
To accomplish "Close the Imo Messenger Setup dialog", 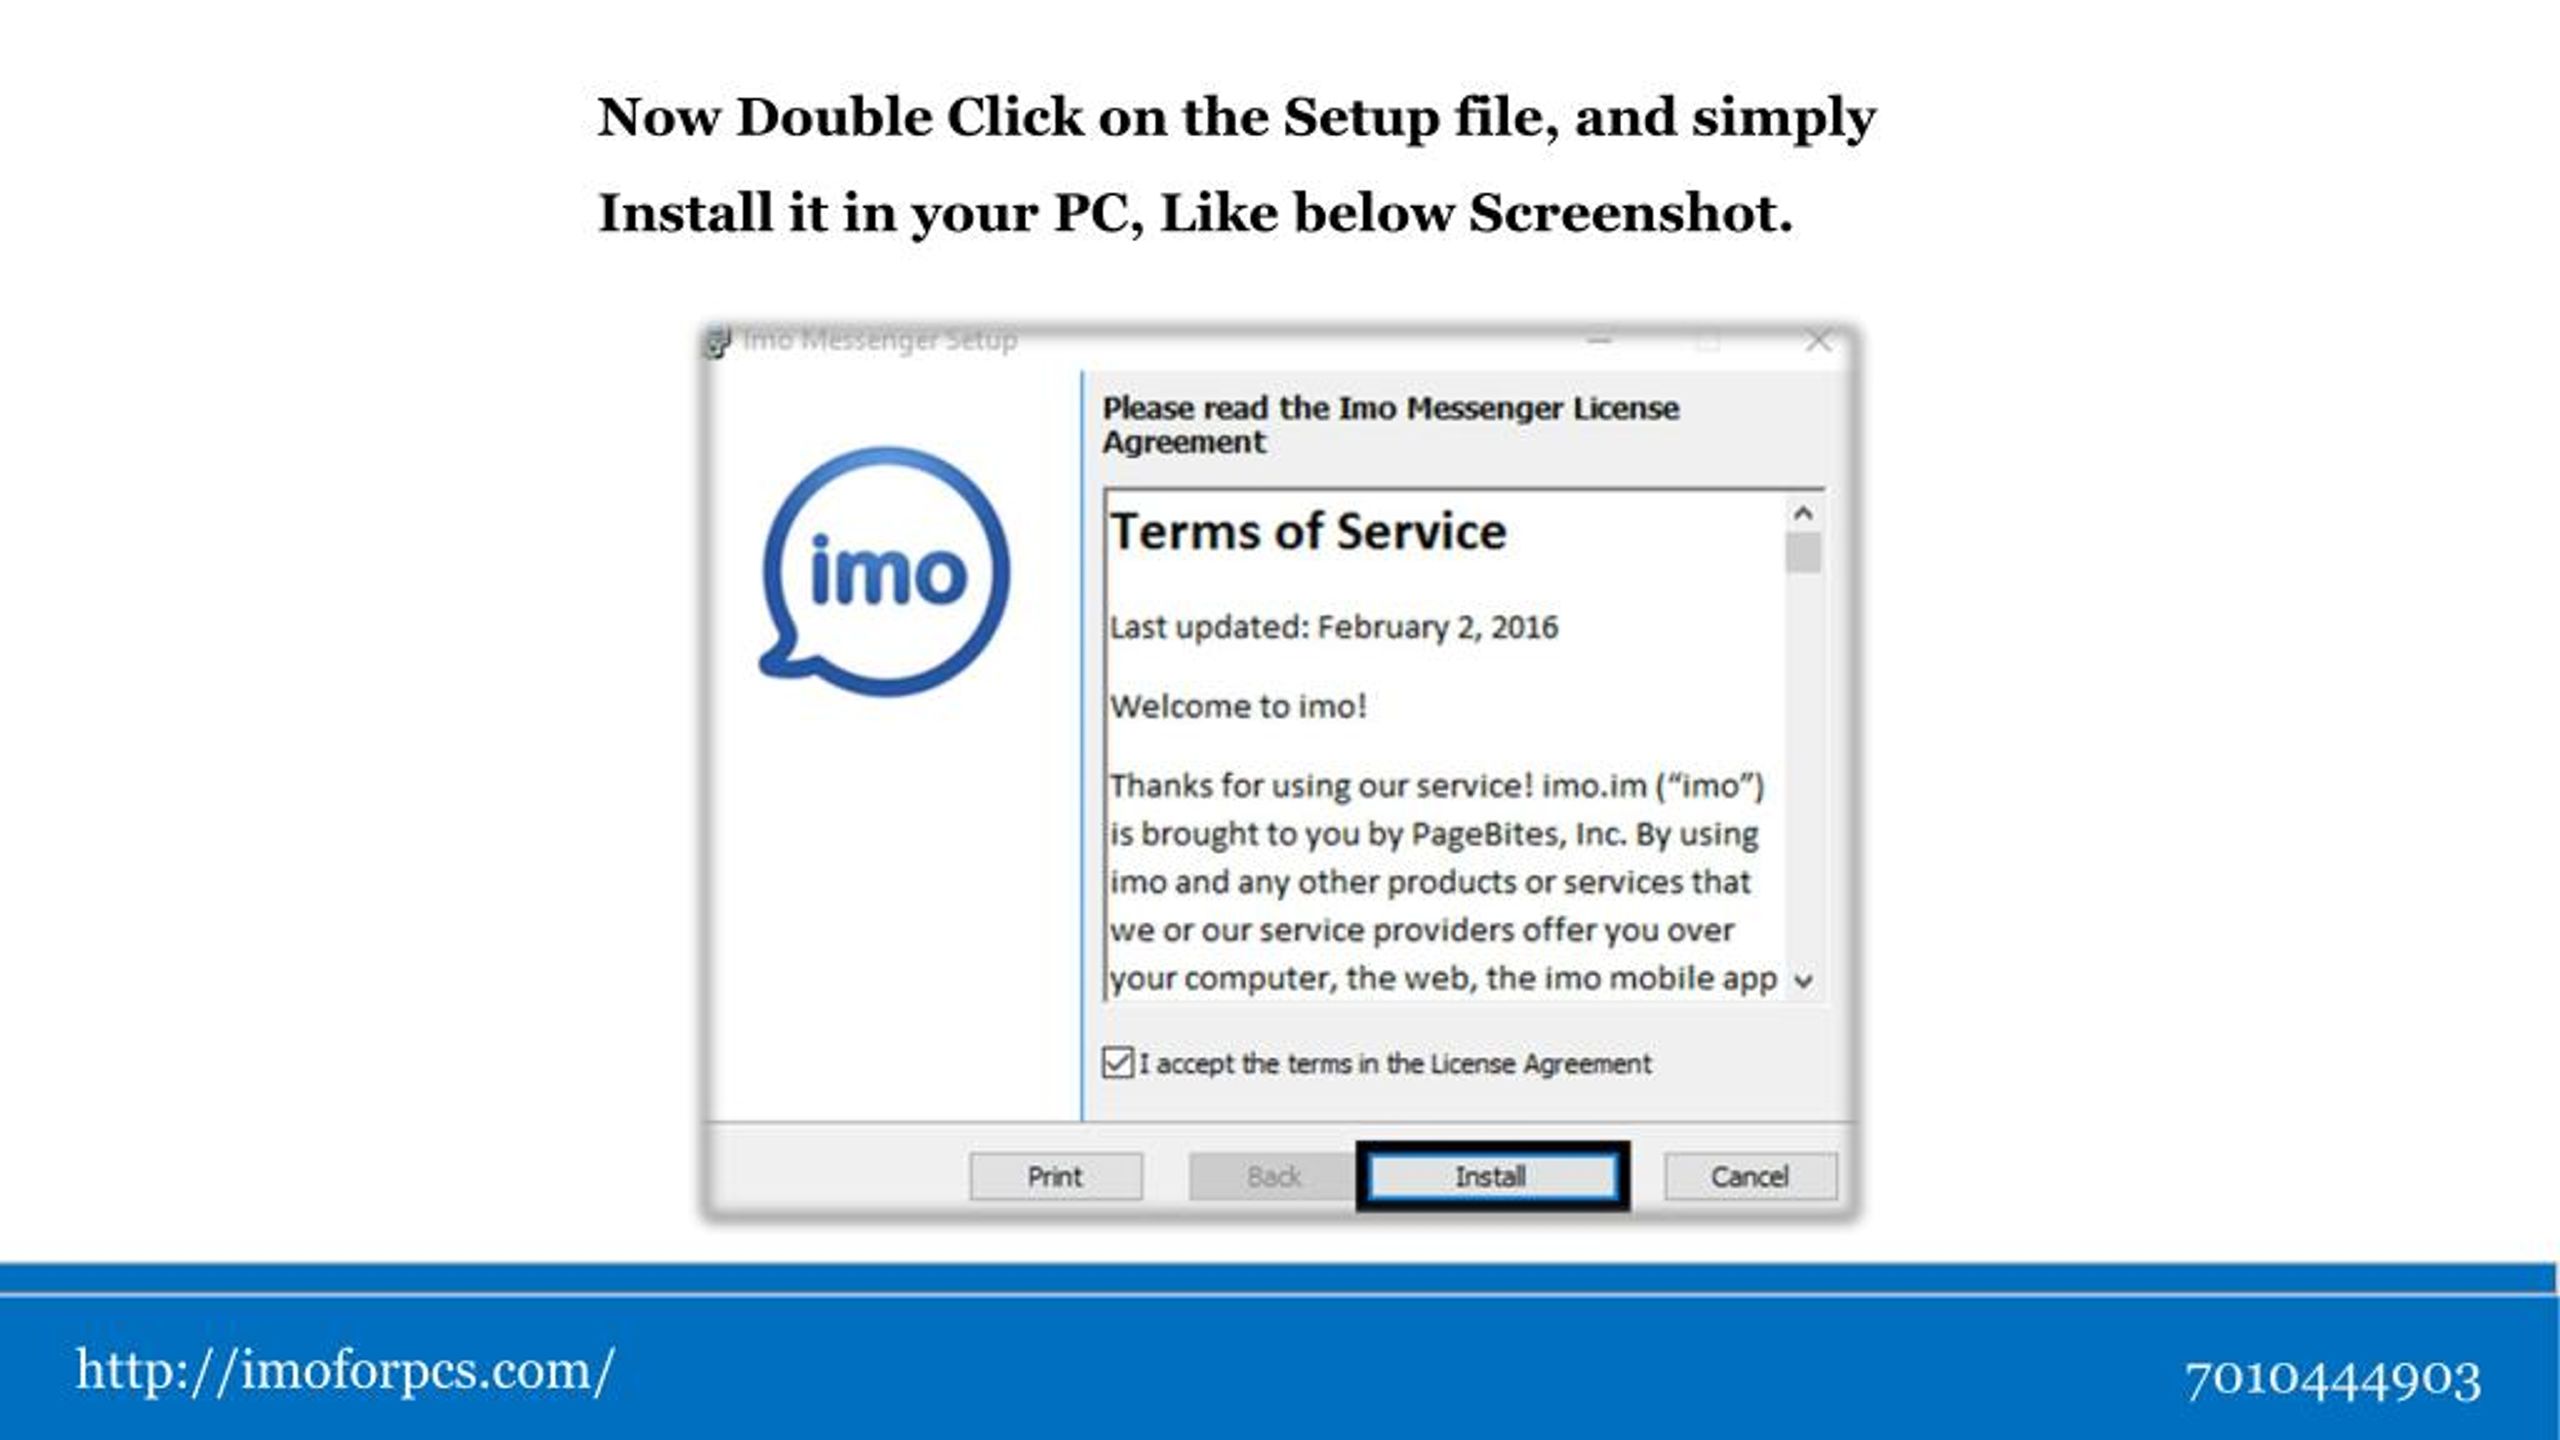I will pyautogui.click(x=1818, y=342).
